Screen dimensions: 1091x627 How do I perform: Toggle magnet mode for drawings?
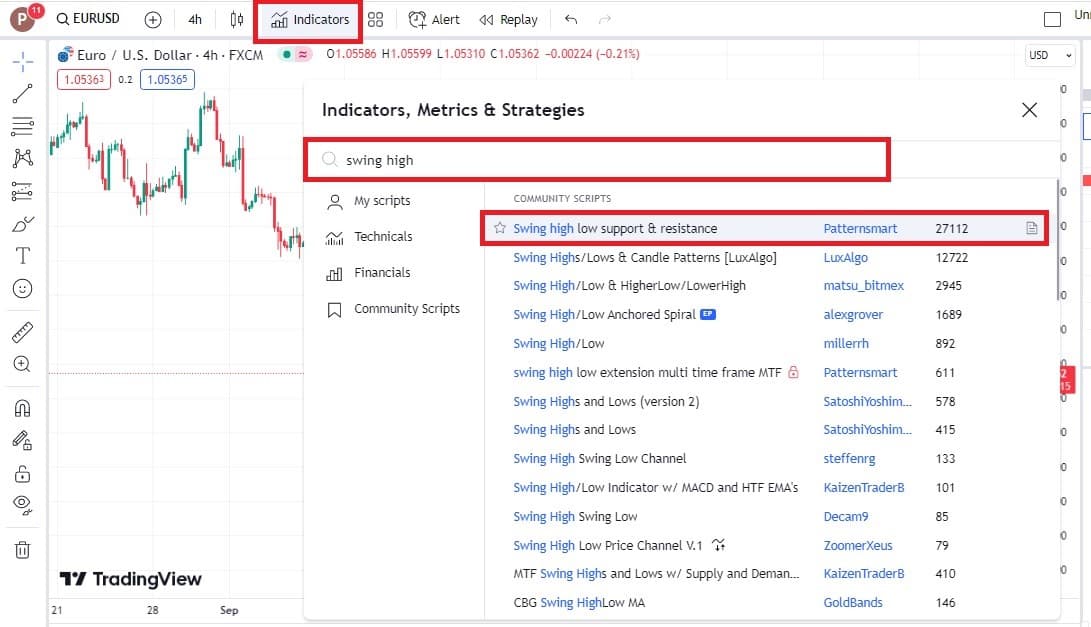[x=22, y=408]
